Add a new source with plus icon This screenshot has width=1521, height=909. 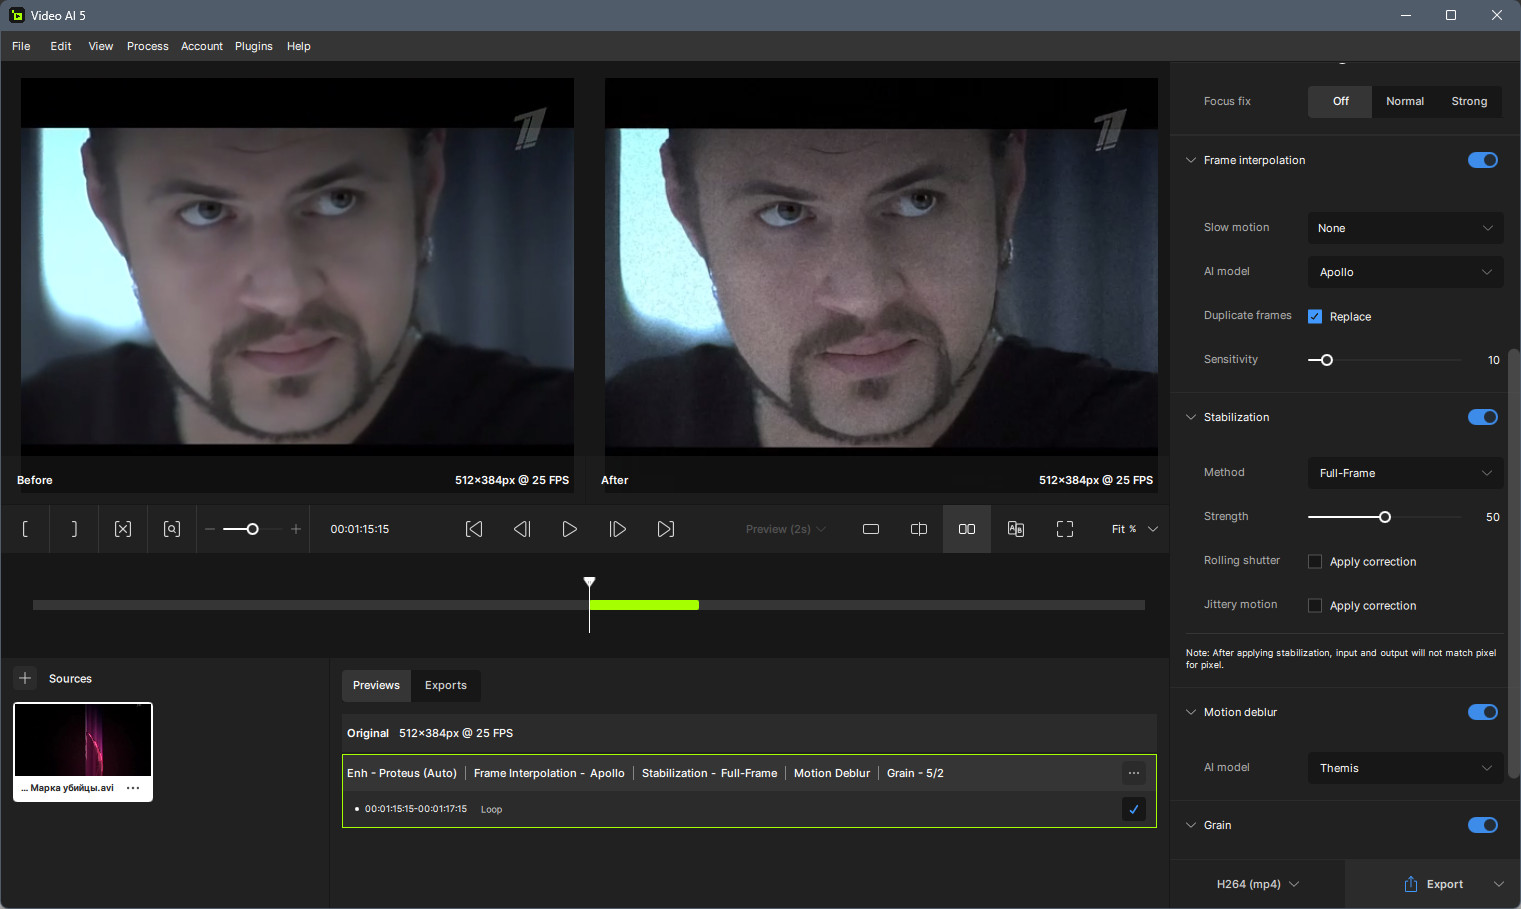coord(25,678)
